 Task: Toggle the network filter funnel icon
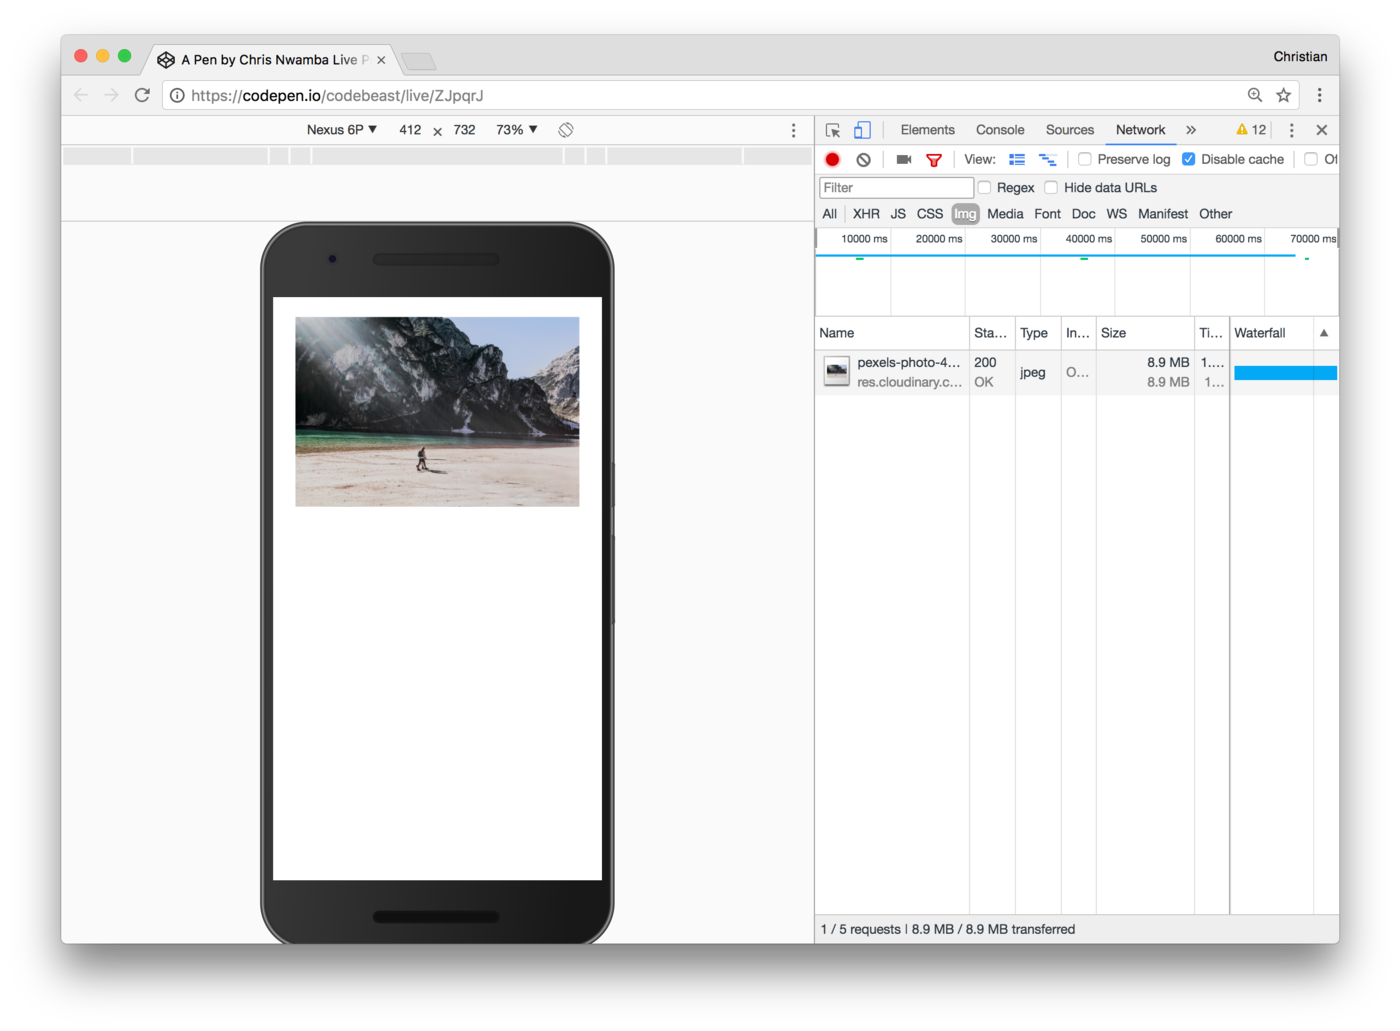coord(934,159)
